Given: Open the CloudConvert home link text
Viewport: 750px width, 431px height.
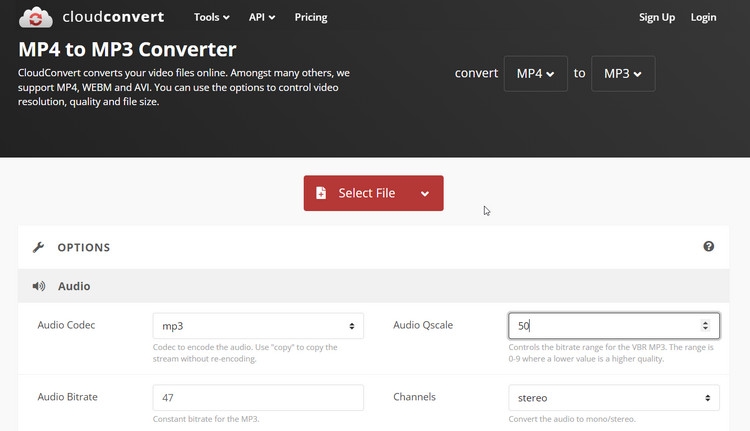Looking at the screenshot, I should tap(113, 17).
